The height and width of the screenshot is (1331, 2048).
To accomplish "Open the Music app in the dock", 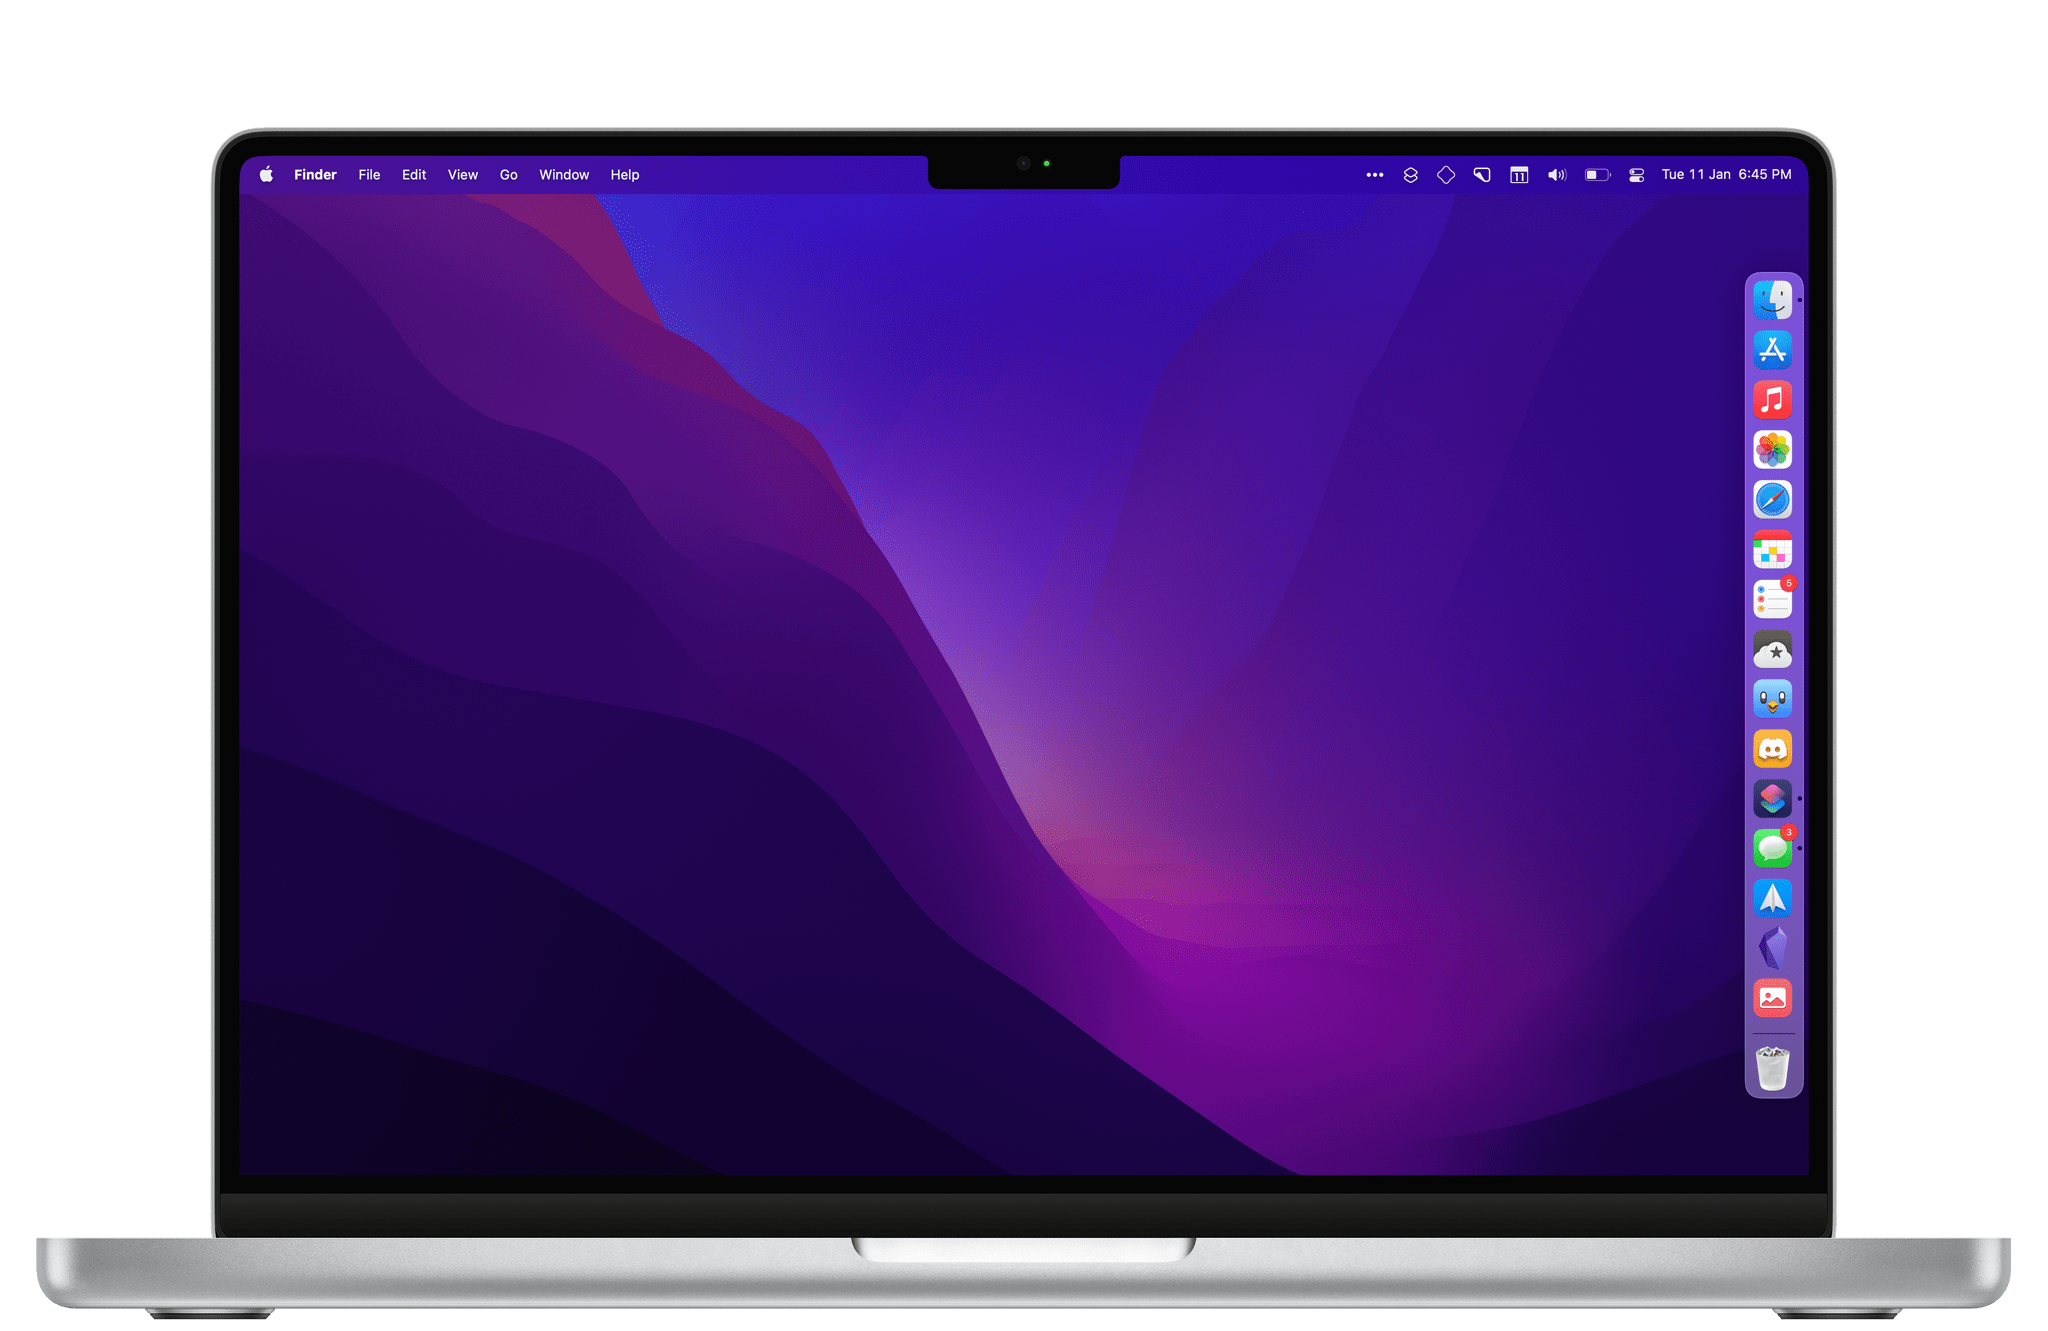I will click(1772, 400).
